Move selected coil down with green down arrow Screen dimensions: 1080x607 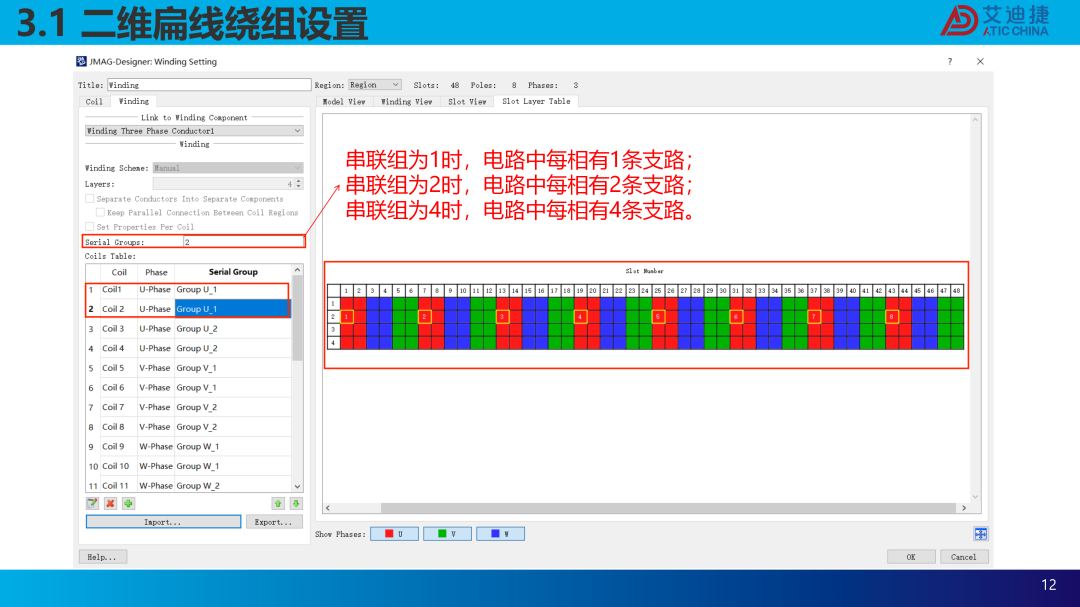(x=296, y=504)
